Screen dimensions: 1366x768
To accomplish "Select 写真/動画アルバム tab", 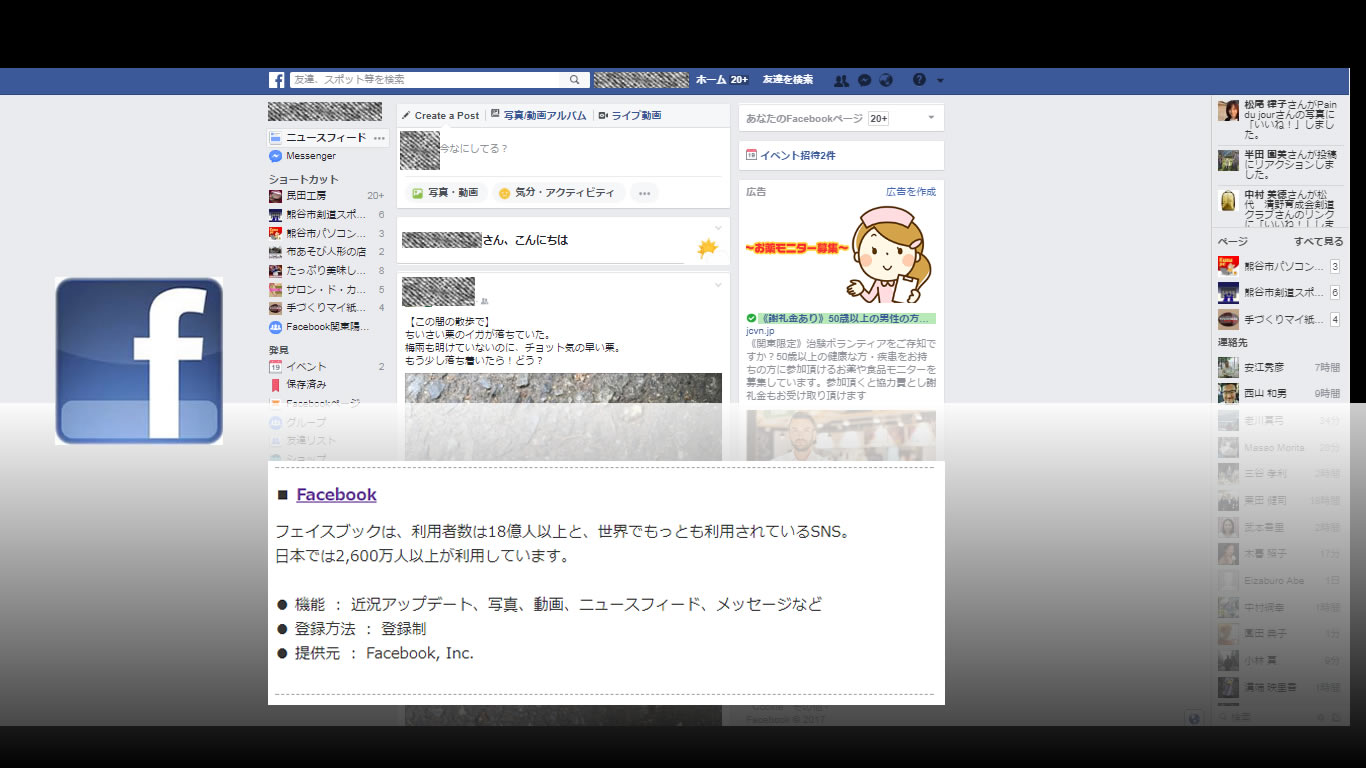I will (x=538, y=116).
